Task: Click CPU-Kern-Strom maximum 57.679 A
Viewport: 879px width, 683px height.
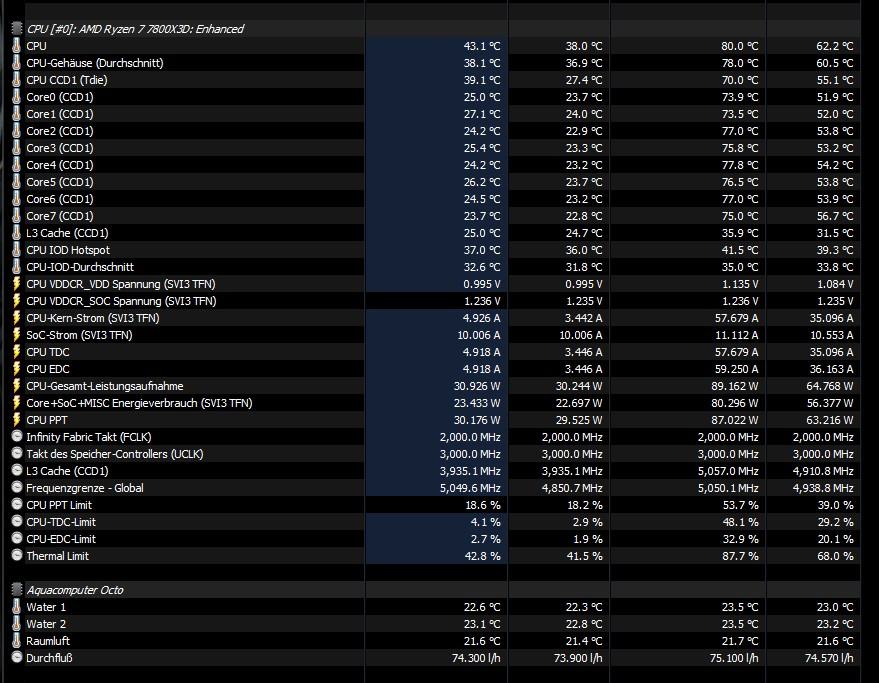Action: point(737,318)
